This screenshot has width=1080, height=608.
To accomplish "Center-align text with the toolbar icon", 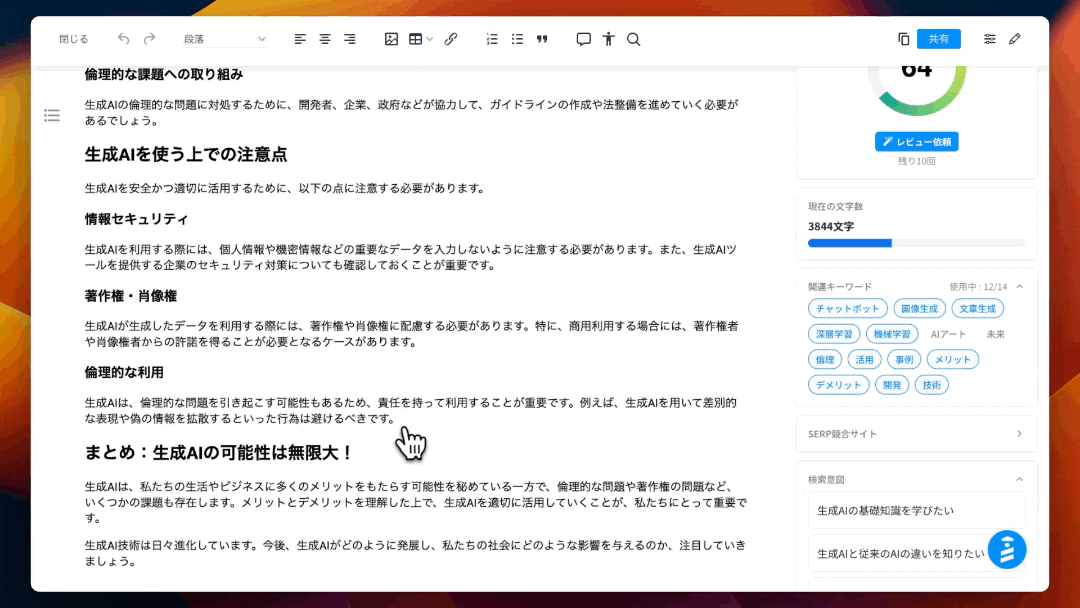I will pos(325,39).
